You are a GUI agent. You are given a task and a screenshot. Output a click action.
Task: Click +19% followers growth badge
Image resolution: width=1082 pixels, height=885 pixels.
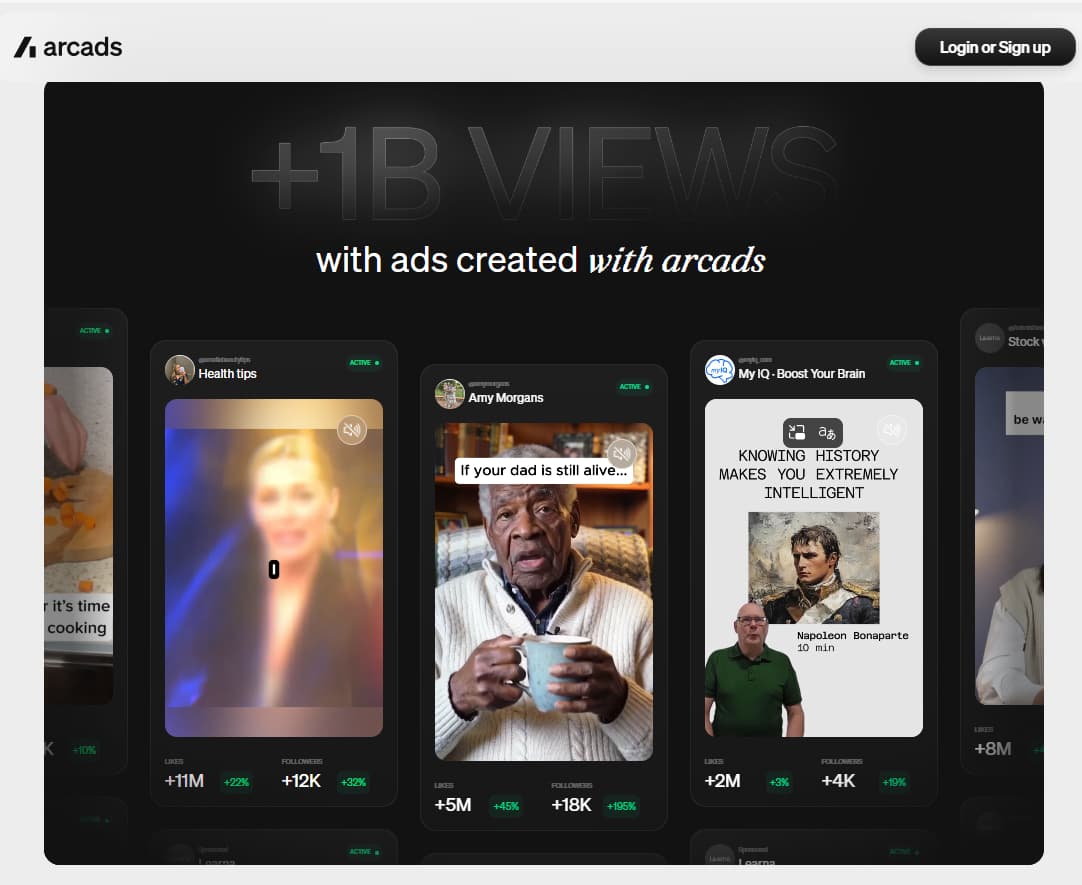[x=894, y=782]
